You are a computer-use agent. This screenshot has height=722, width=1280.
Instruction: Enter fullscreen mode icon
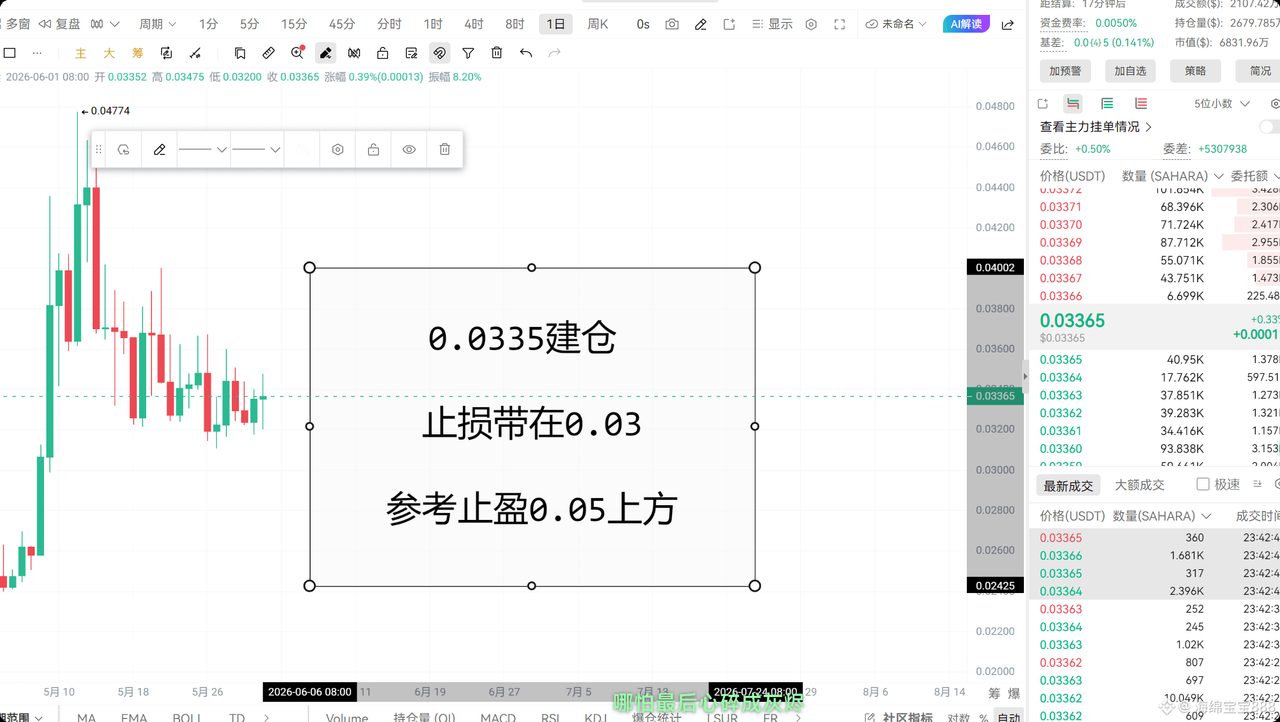coord(839,24)
